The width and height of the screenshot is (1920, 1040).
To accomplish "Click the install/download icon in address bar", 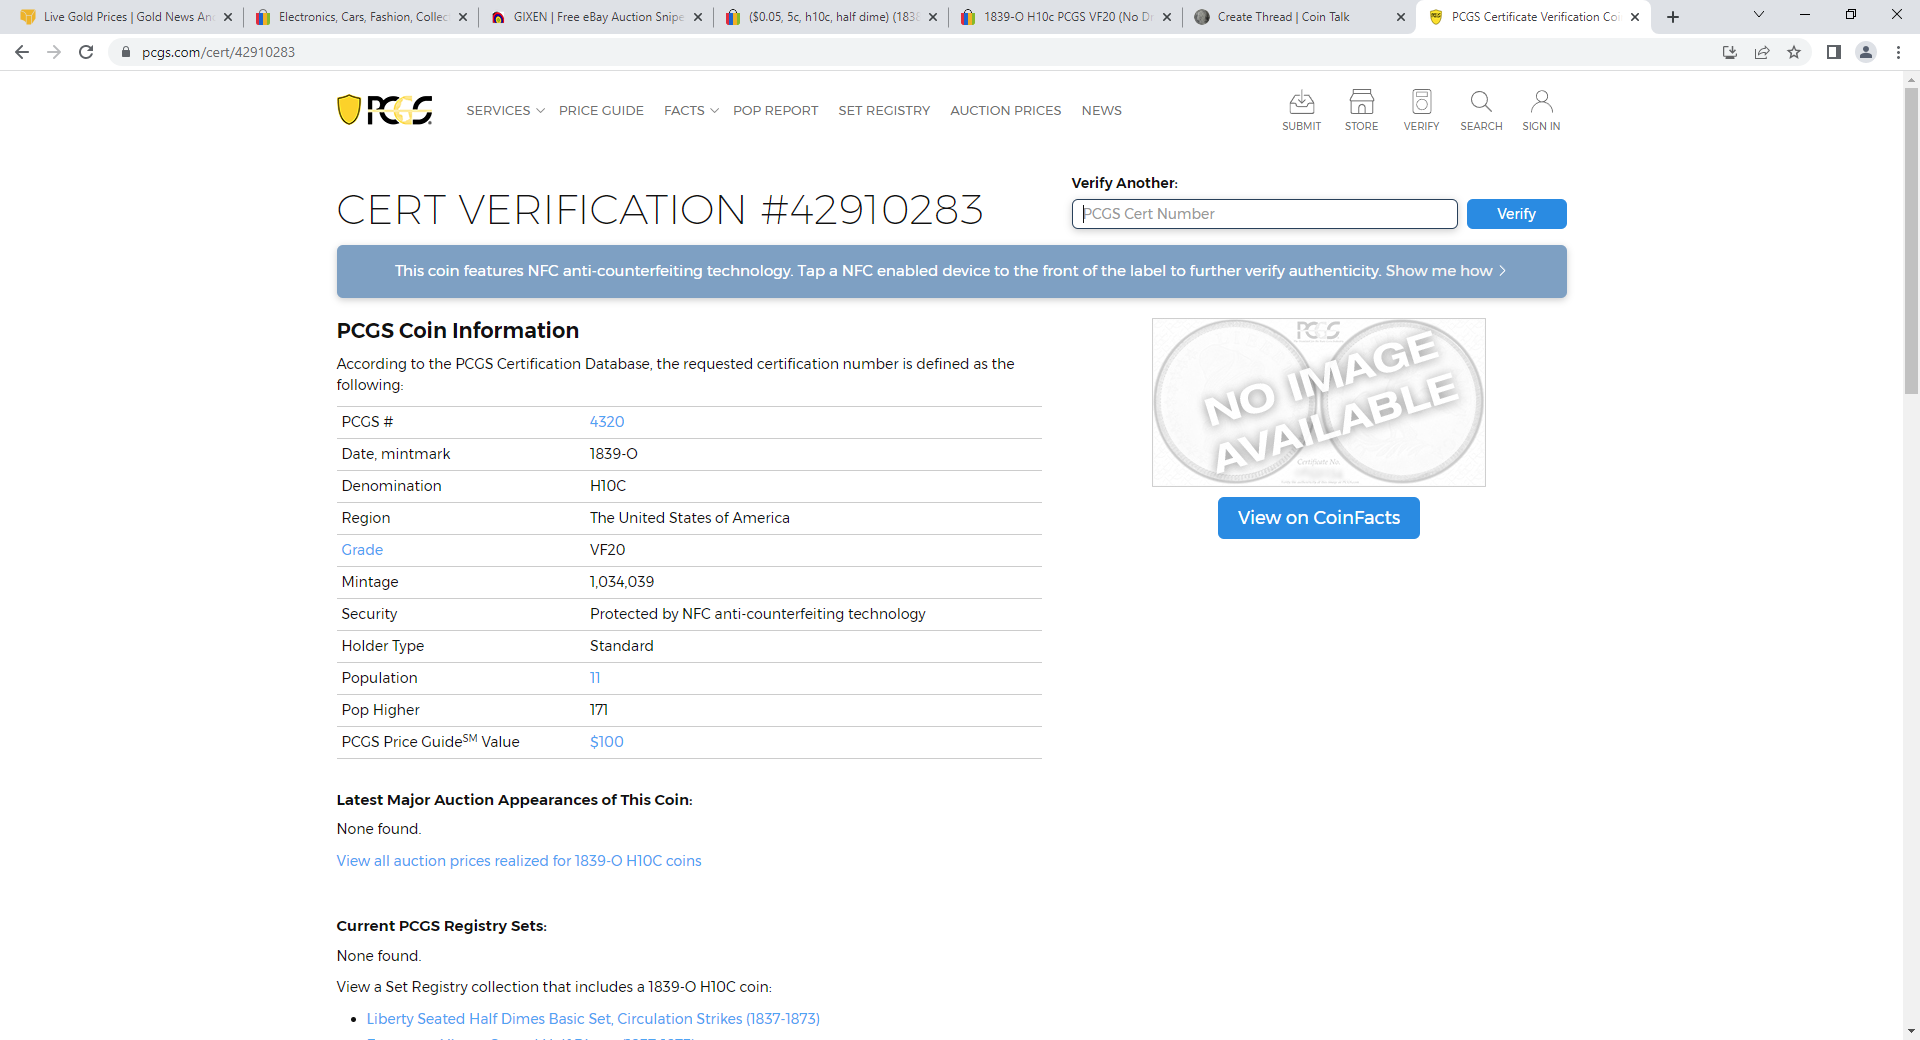I will click(x=1730, y=52).
